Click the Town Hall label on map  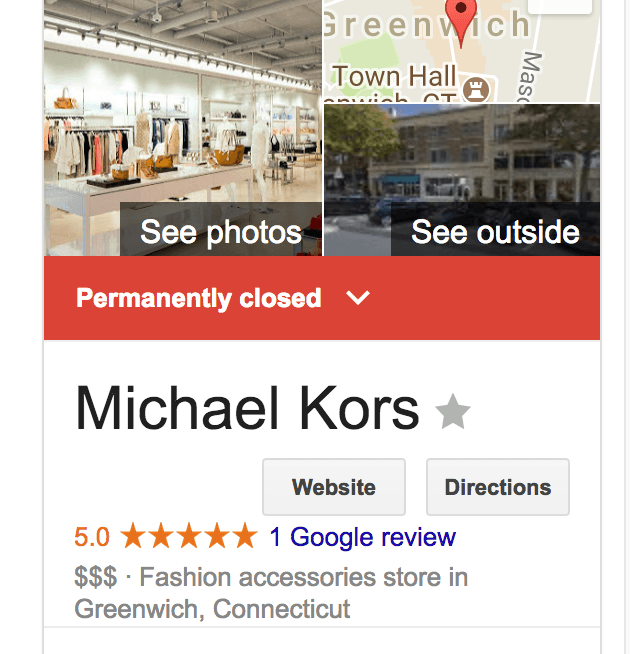point(394,76)
